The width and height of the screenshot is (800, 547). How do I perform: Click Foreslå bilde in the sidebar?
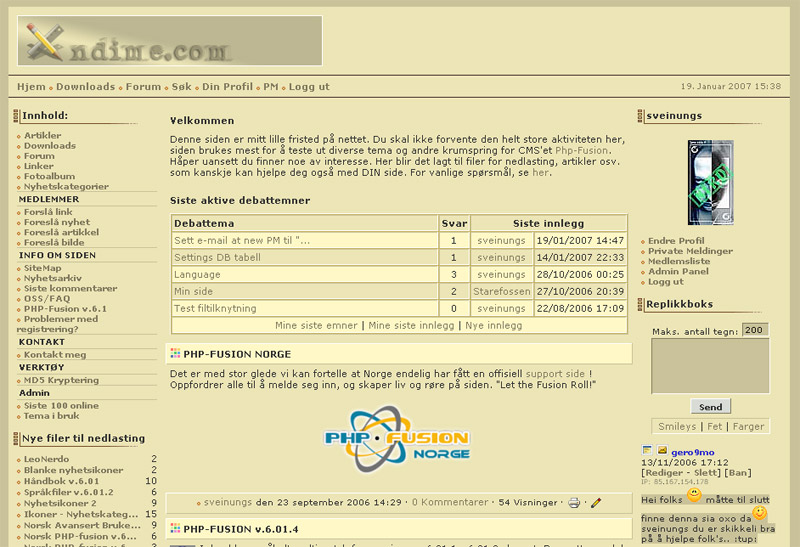click(x=54, y=242)
